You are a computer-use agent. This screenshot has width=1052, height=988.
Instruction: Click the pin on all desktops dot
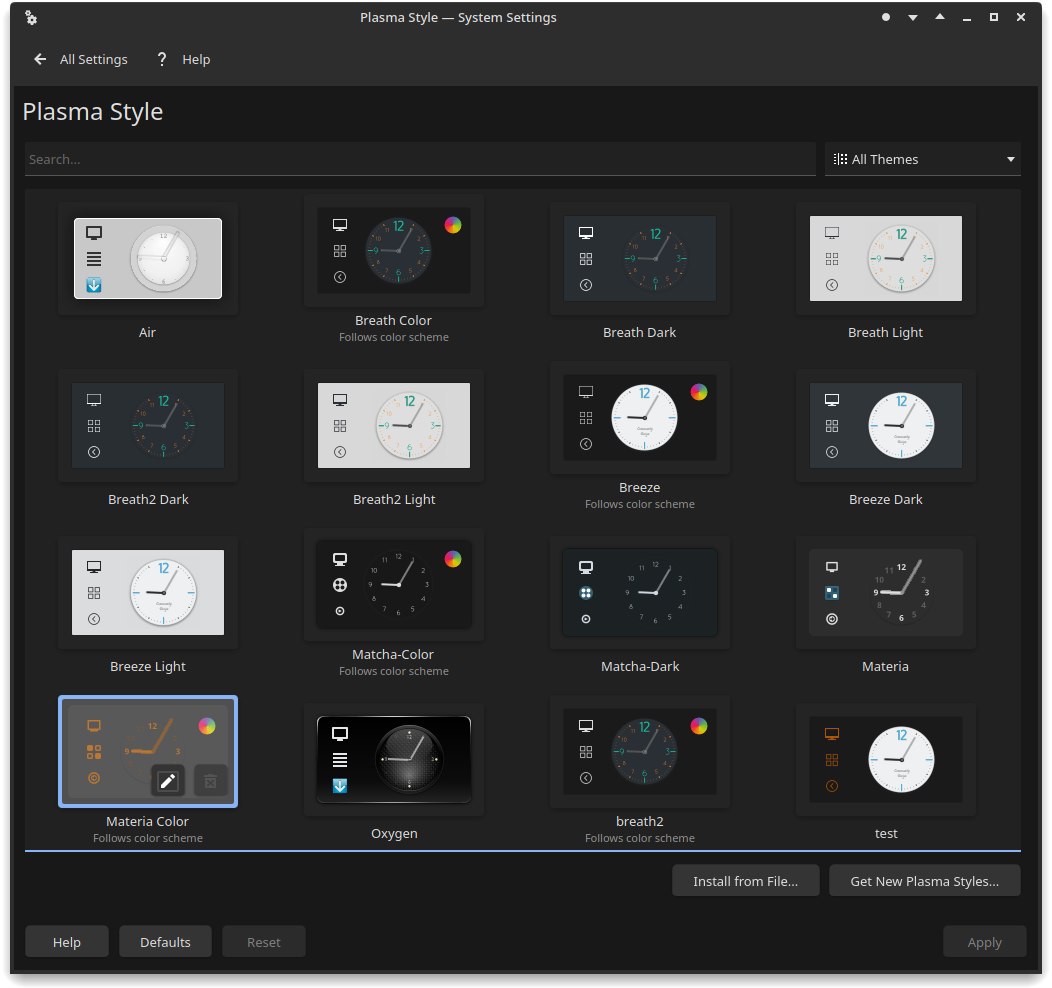click(x=886, y=17)
